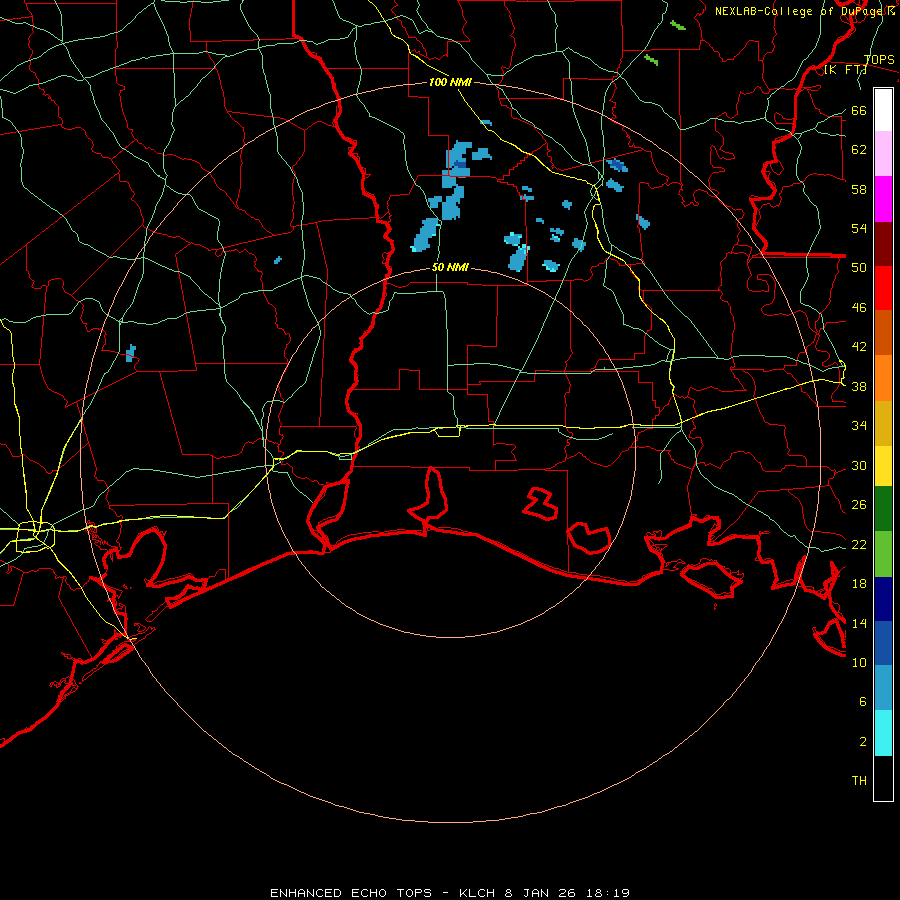Image resolution: width=900 pixels, height=900 pixels.
Task: Click the bright red legend swatch
Action: pos(883,288)
